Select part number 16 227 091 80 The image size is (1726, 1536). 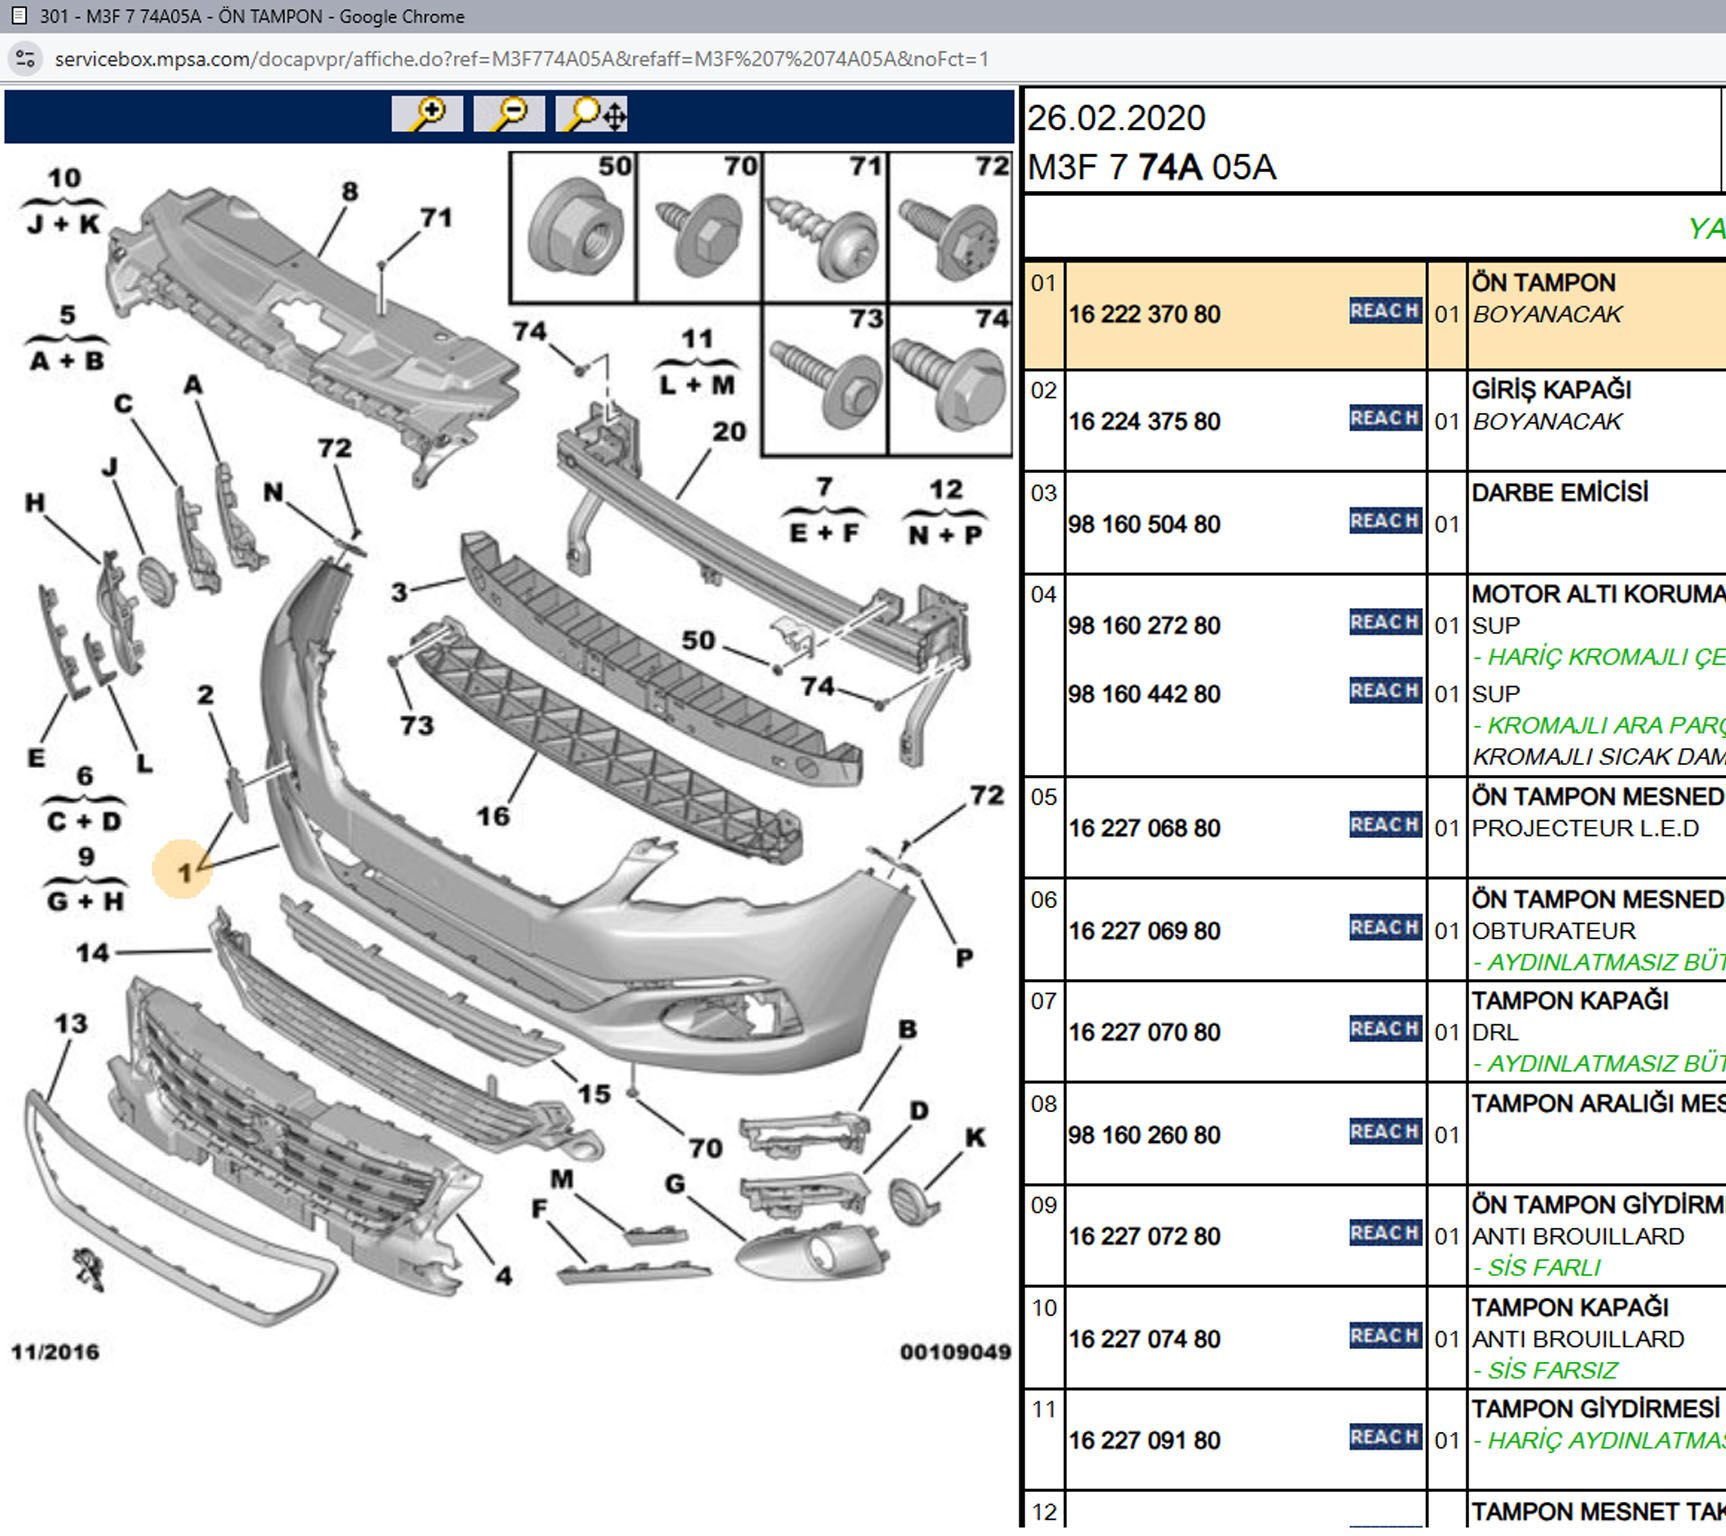1144,1441
